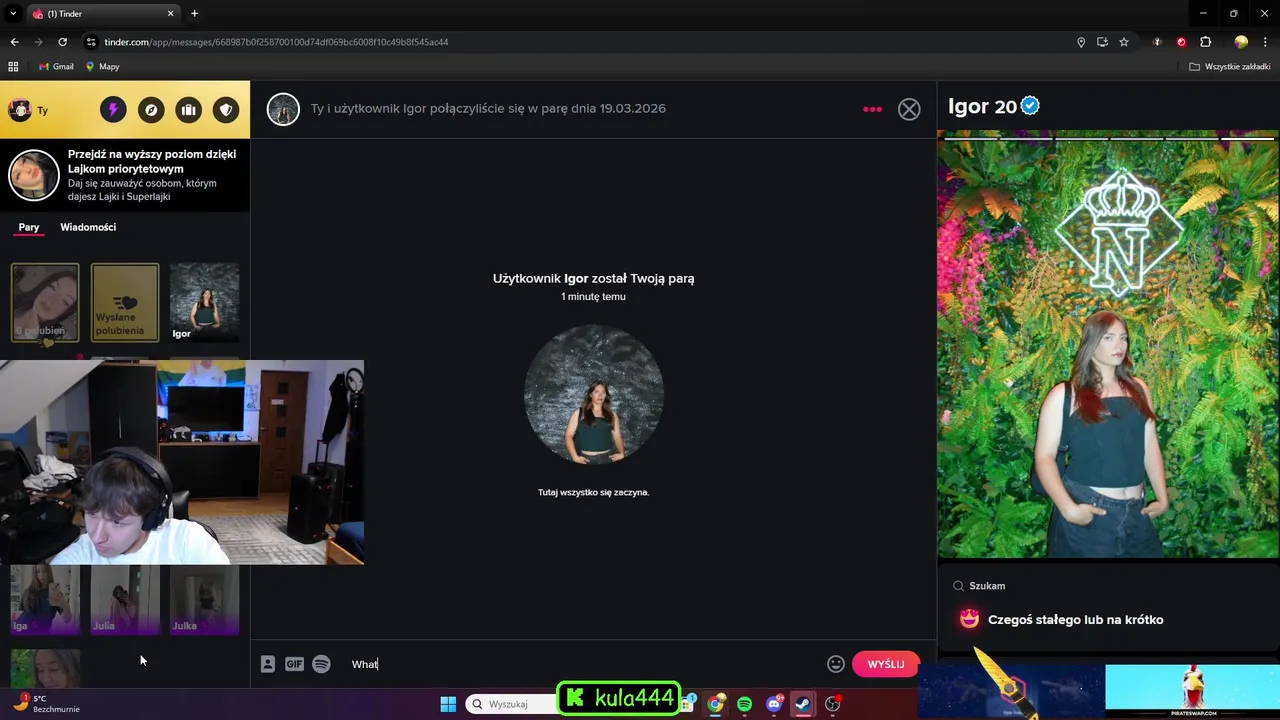Open the Iga match thumbnail
1280x720 pixels.
tap(45, 600)
